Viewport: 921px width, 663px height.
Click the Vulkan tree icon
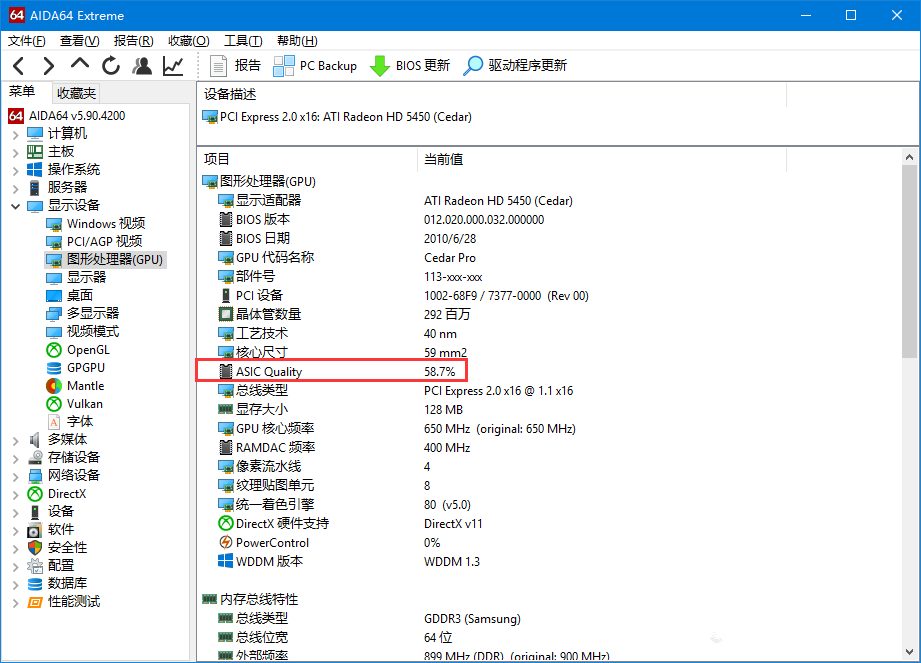[54, 404]
